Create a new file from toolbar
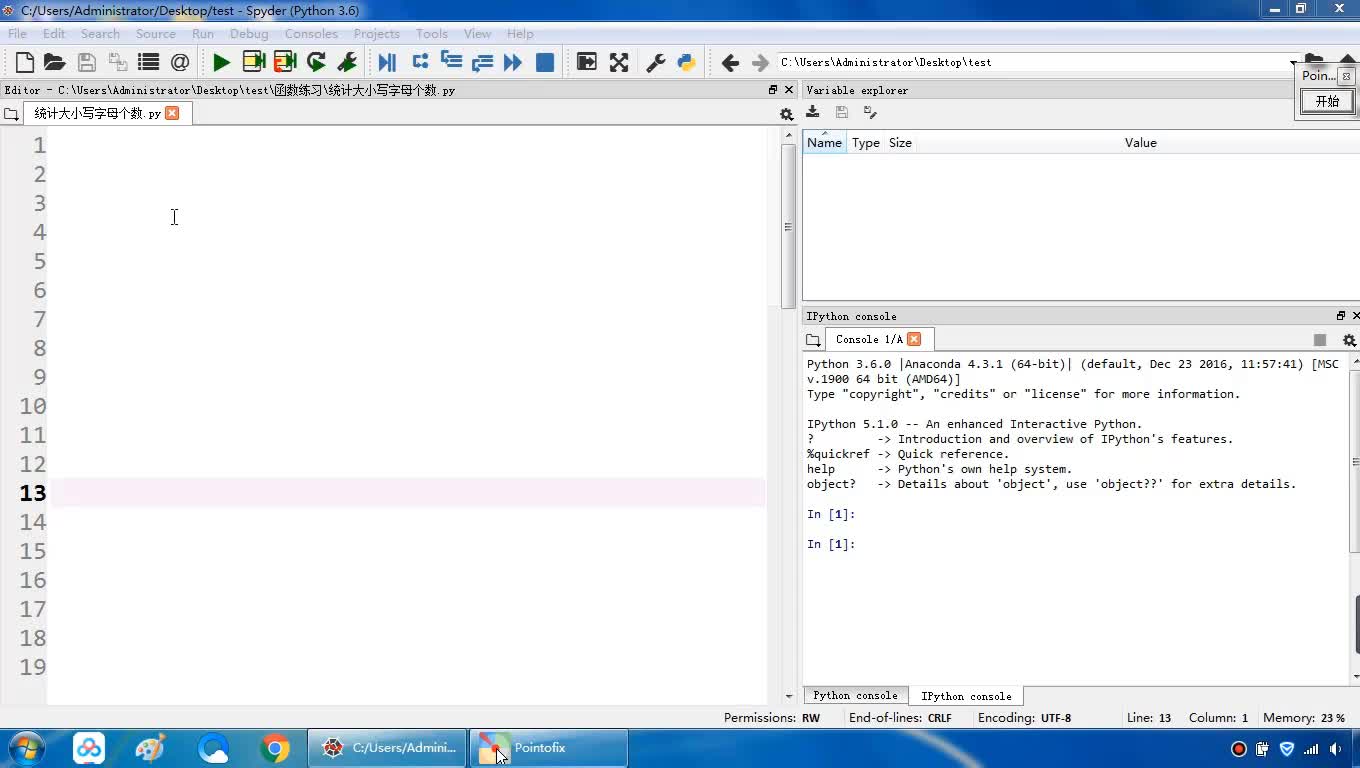The height and width of the screenshot is (768, 1360). point(24,62)
